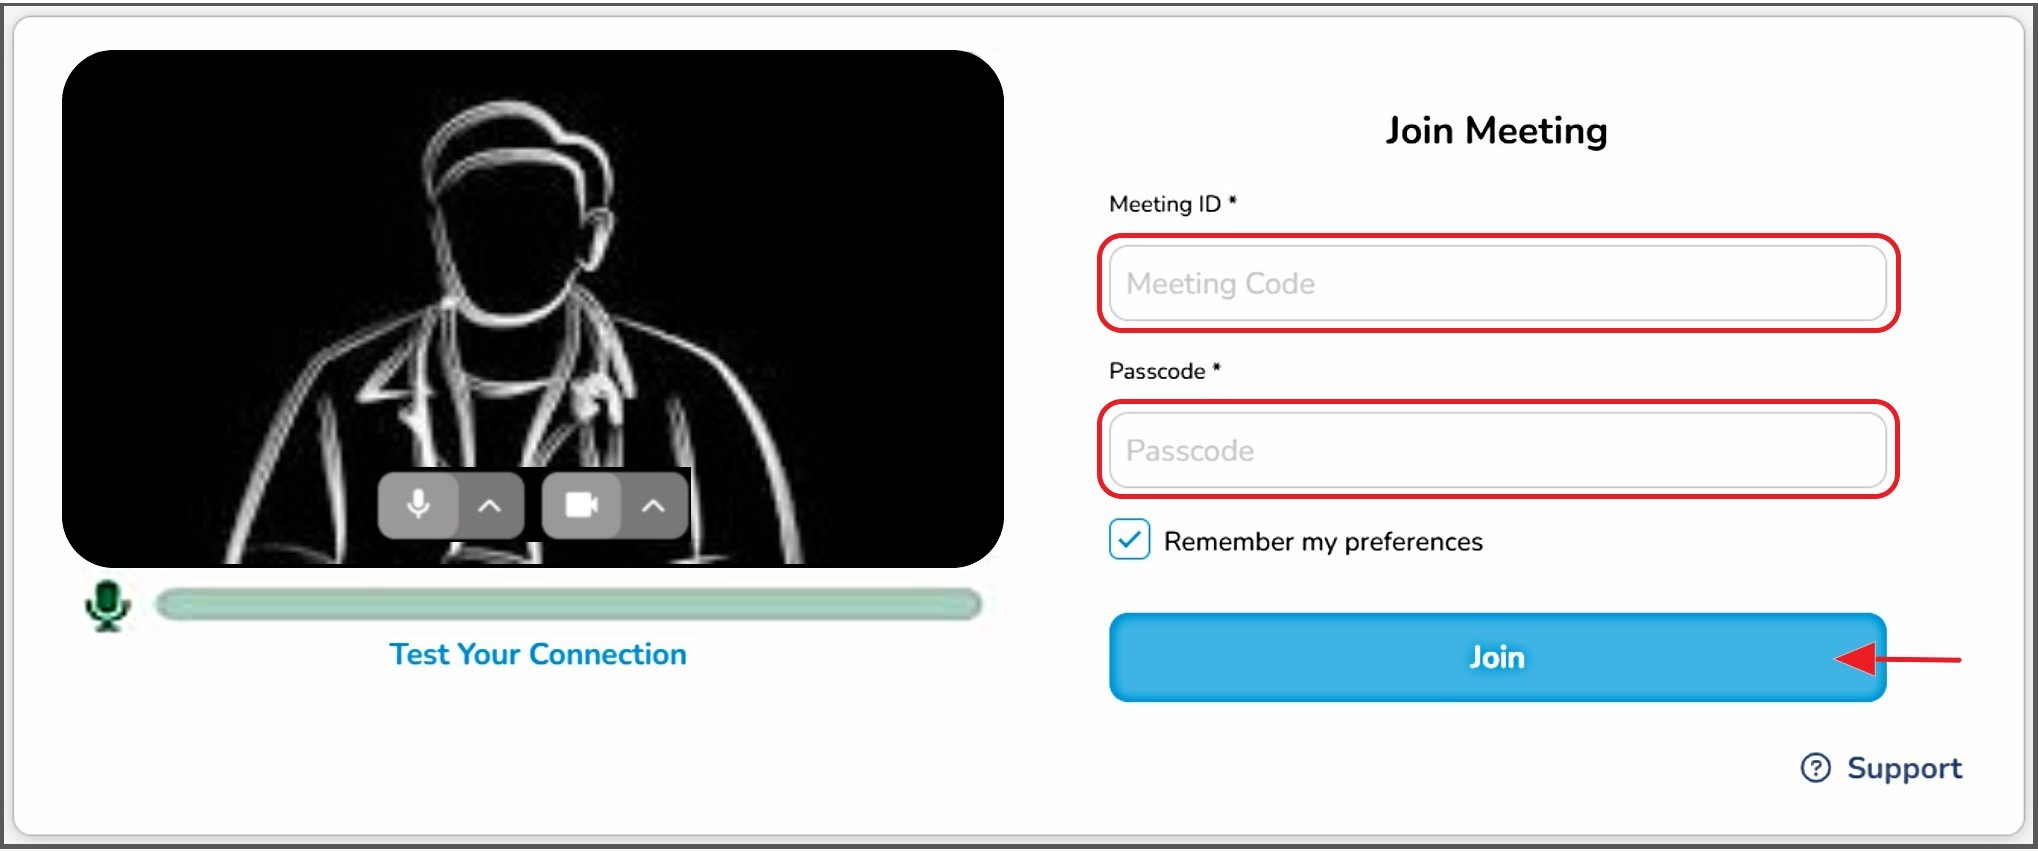Click into the Passcode text field
This screenshot has width=2038, height=852.
[x=1497, y=451]
